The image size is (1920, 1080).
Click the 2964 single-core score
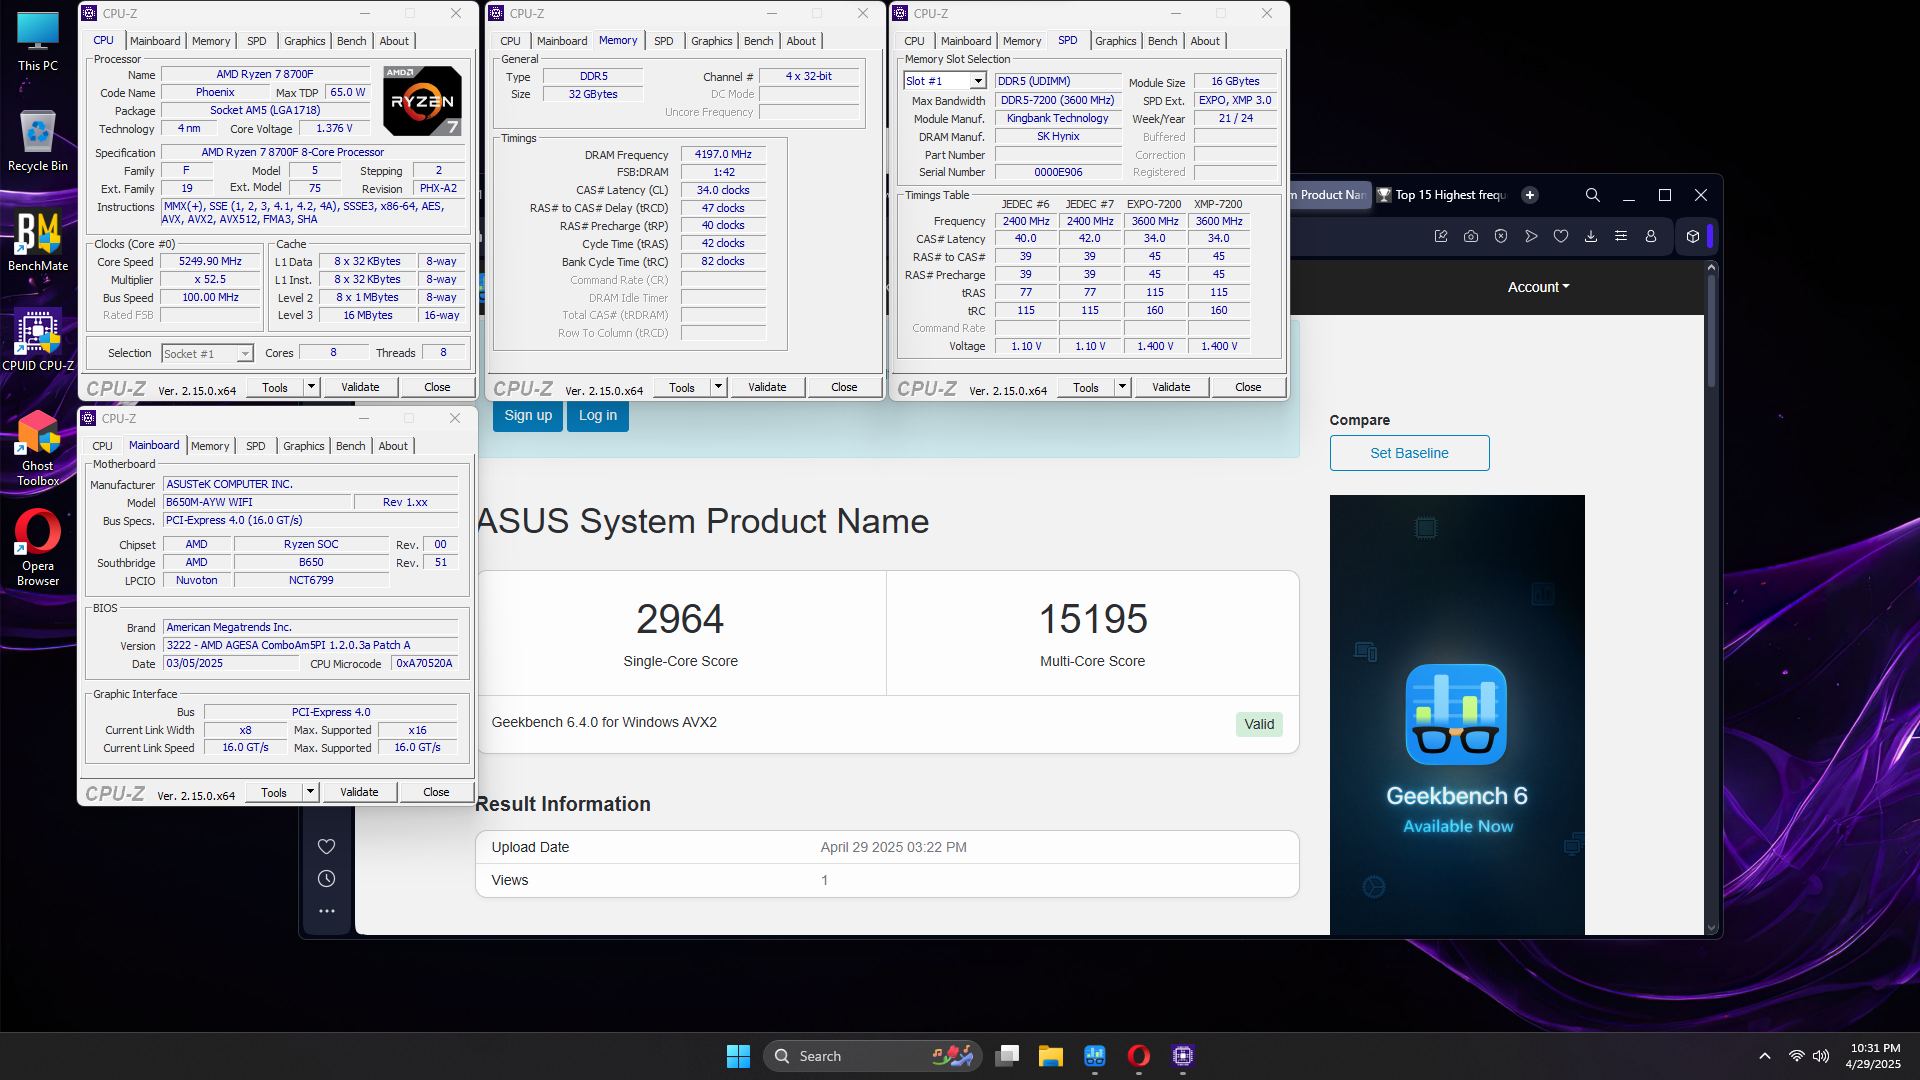[x=680, y=619]
